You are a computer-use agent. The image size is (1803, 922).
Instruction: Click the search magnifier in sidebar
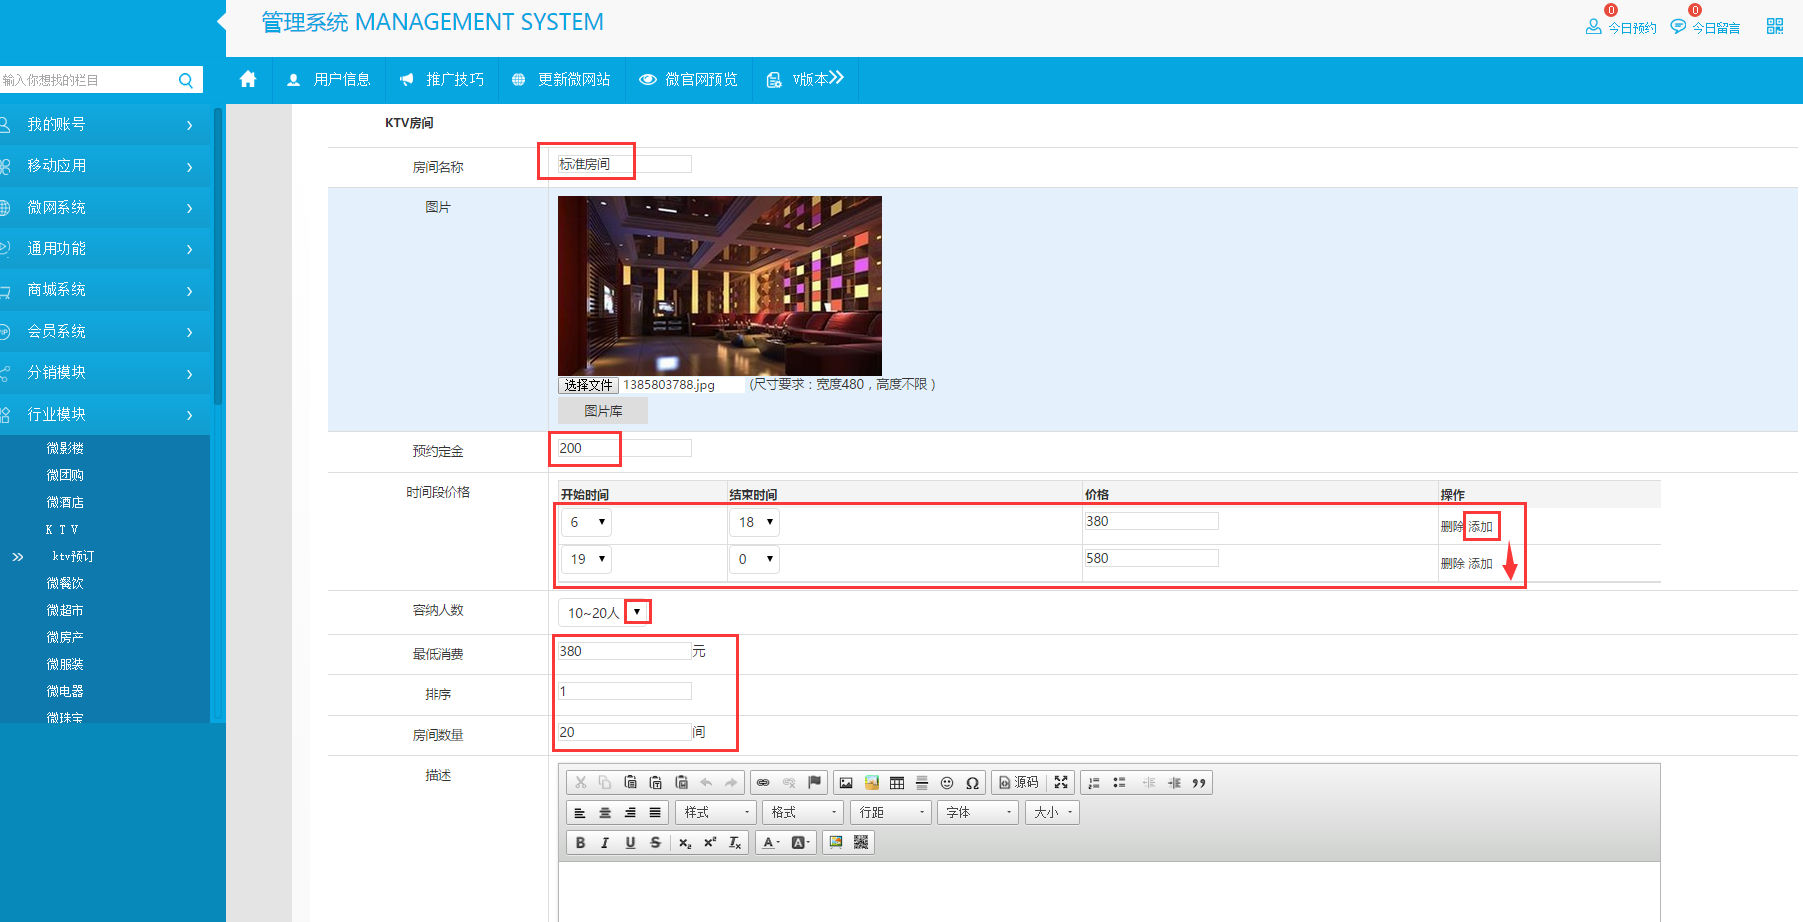click(x=186, y=80)
